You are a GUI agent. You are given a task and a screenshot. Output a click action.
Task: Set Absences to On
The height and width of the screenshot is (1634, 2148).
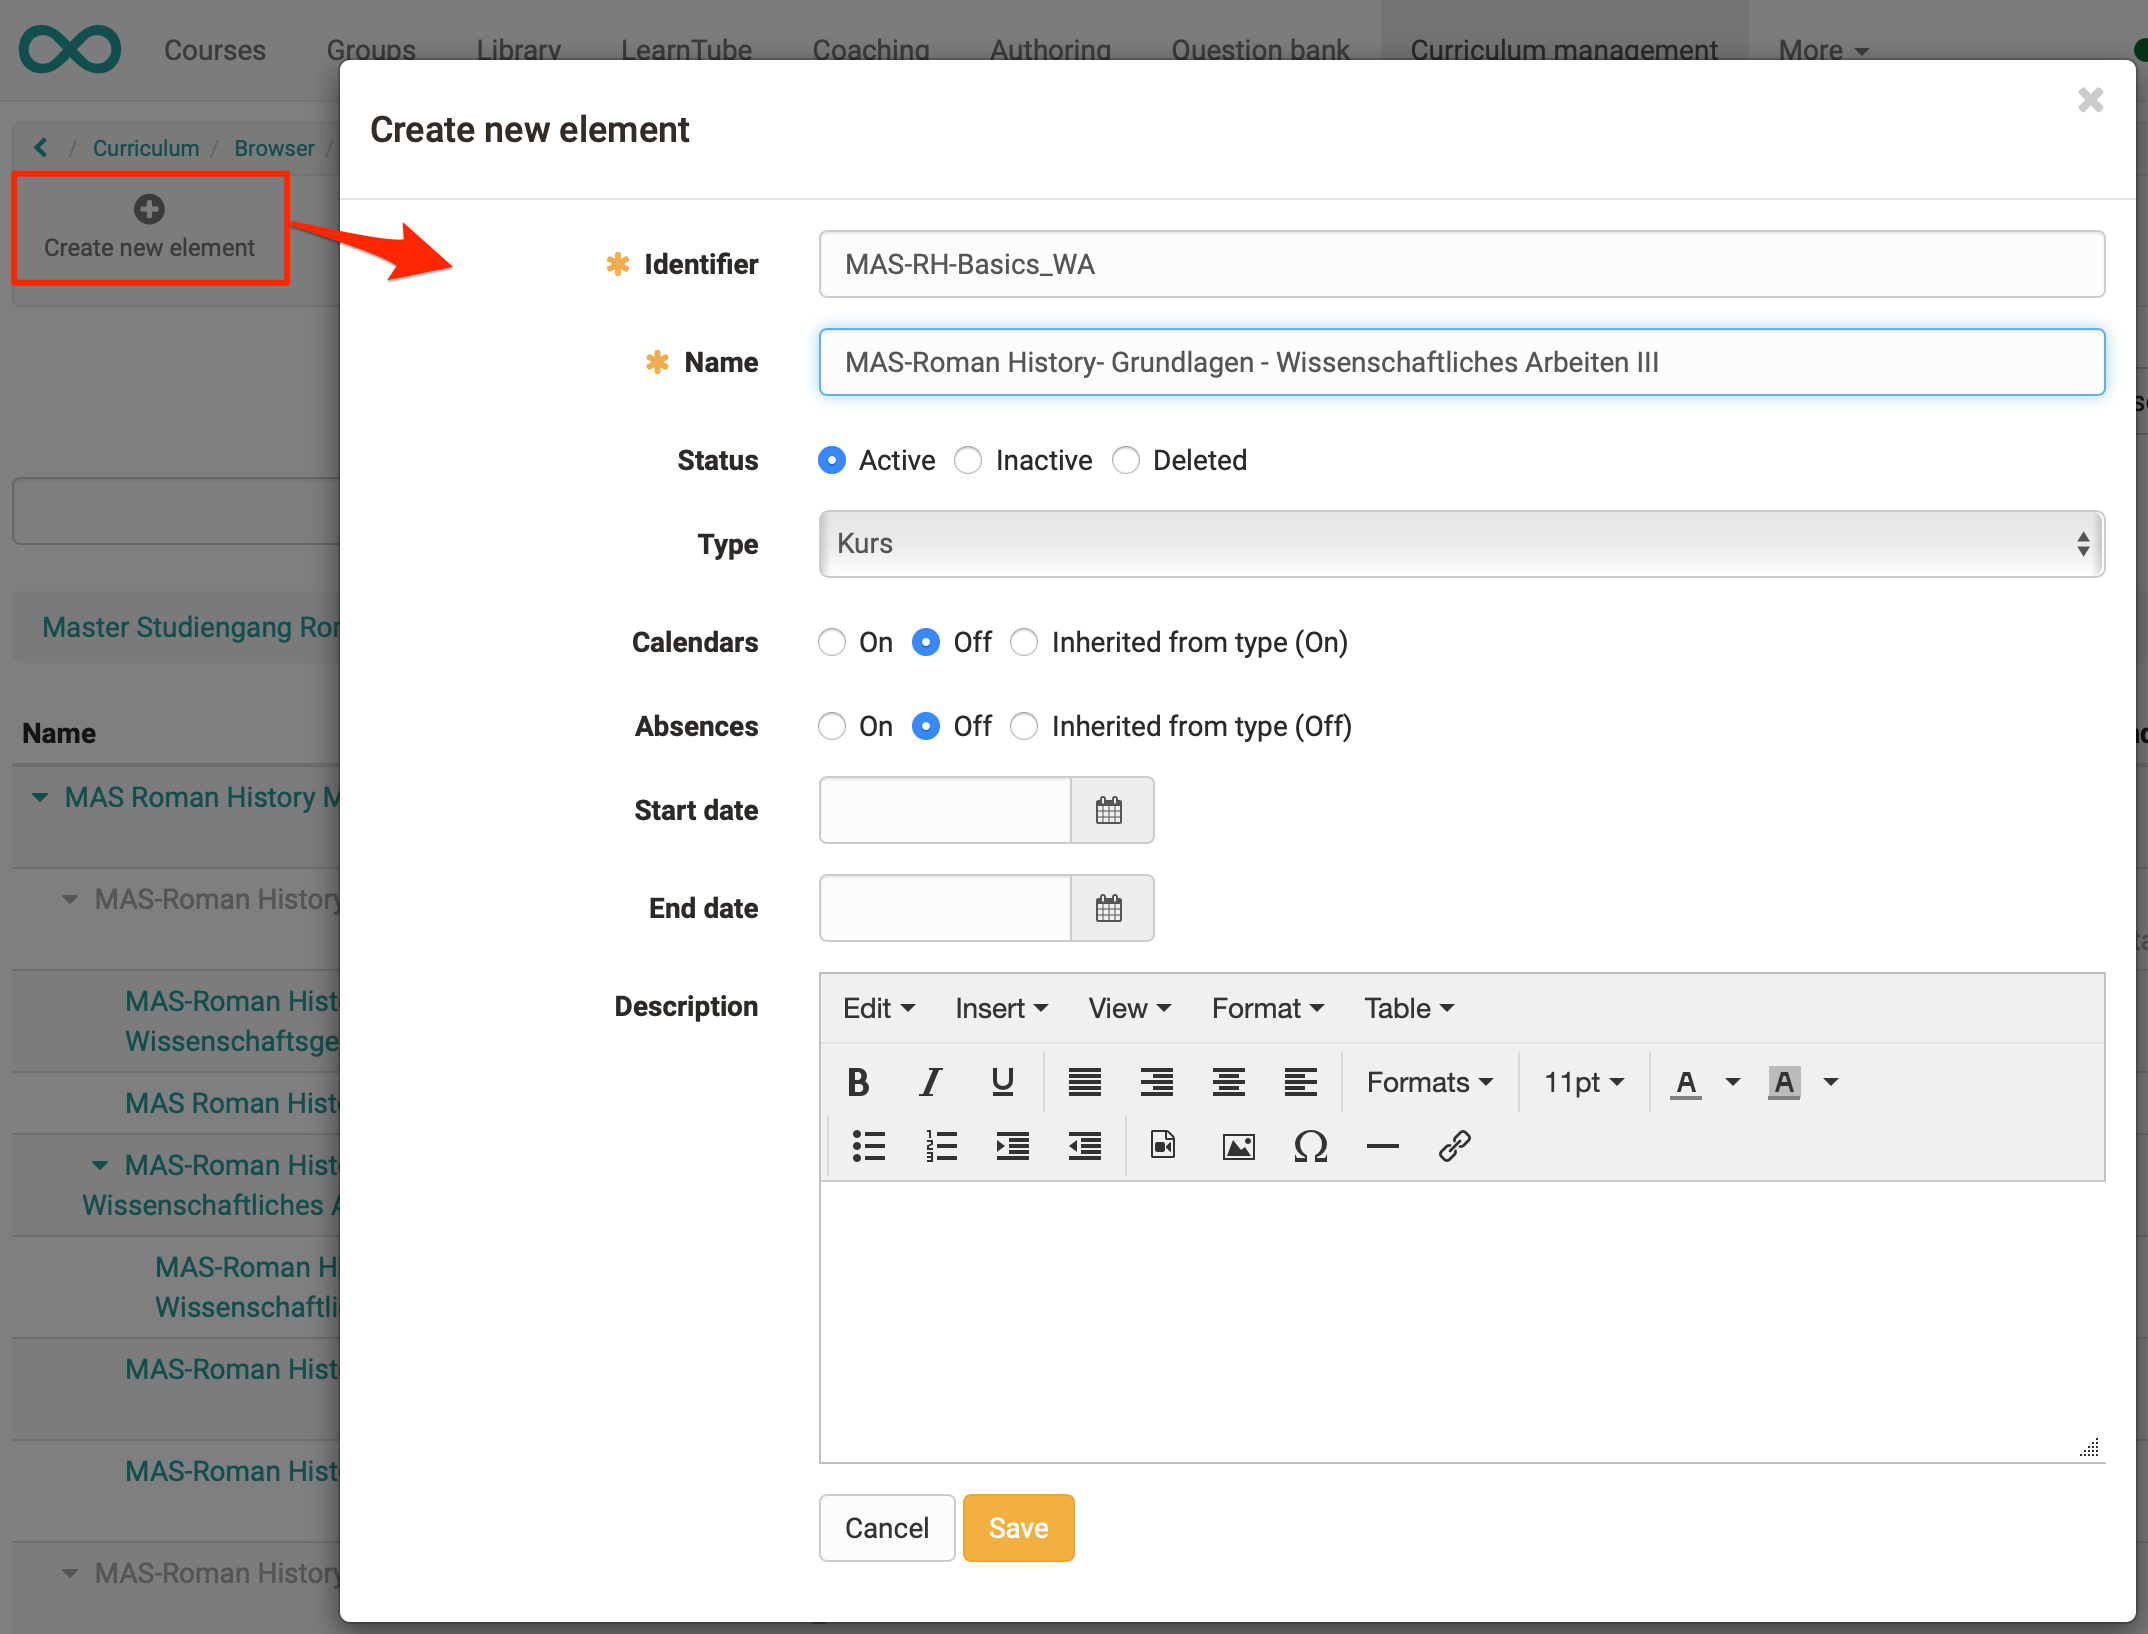832,726
